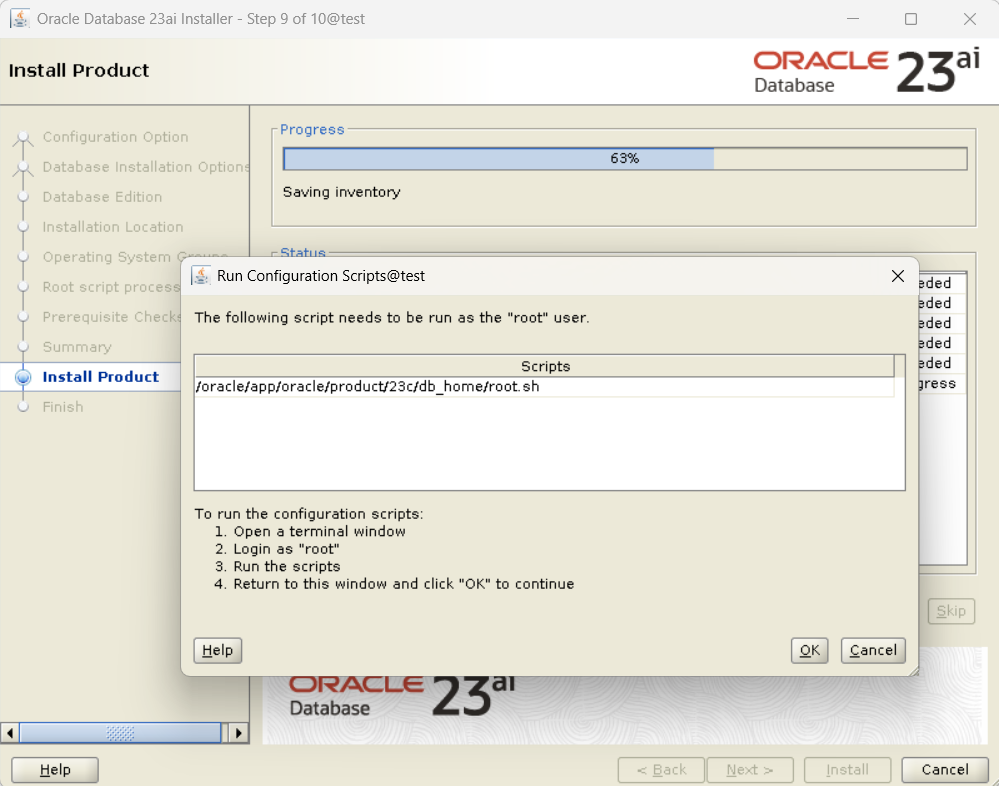The width and height of the screenshot is (999, 786).
Task: Minimize the installer window
Action: coord(853,18)
